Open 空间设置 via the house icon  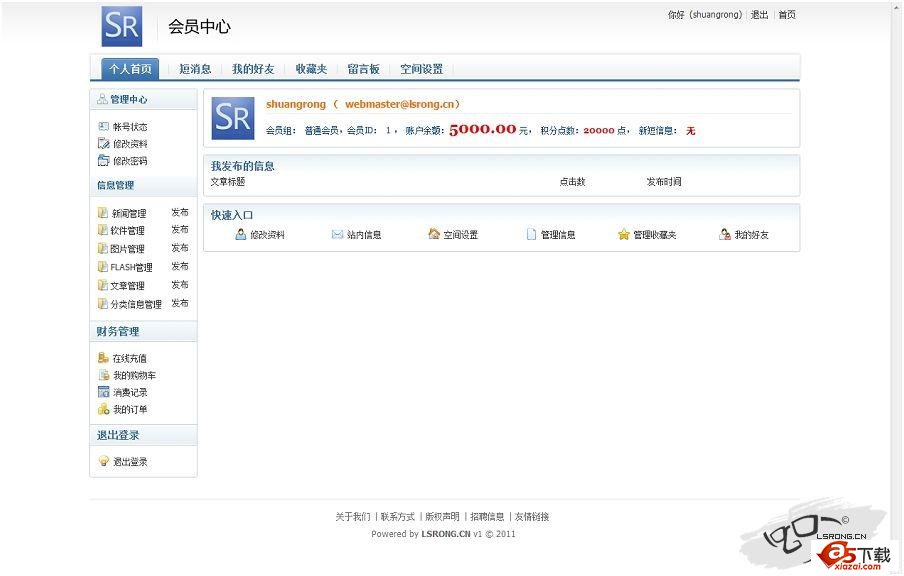[x=434, y=234]
